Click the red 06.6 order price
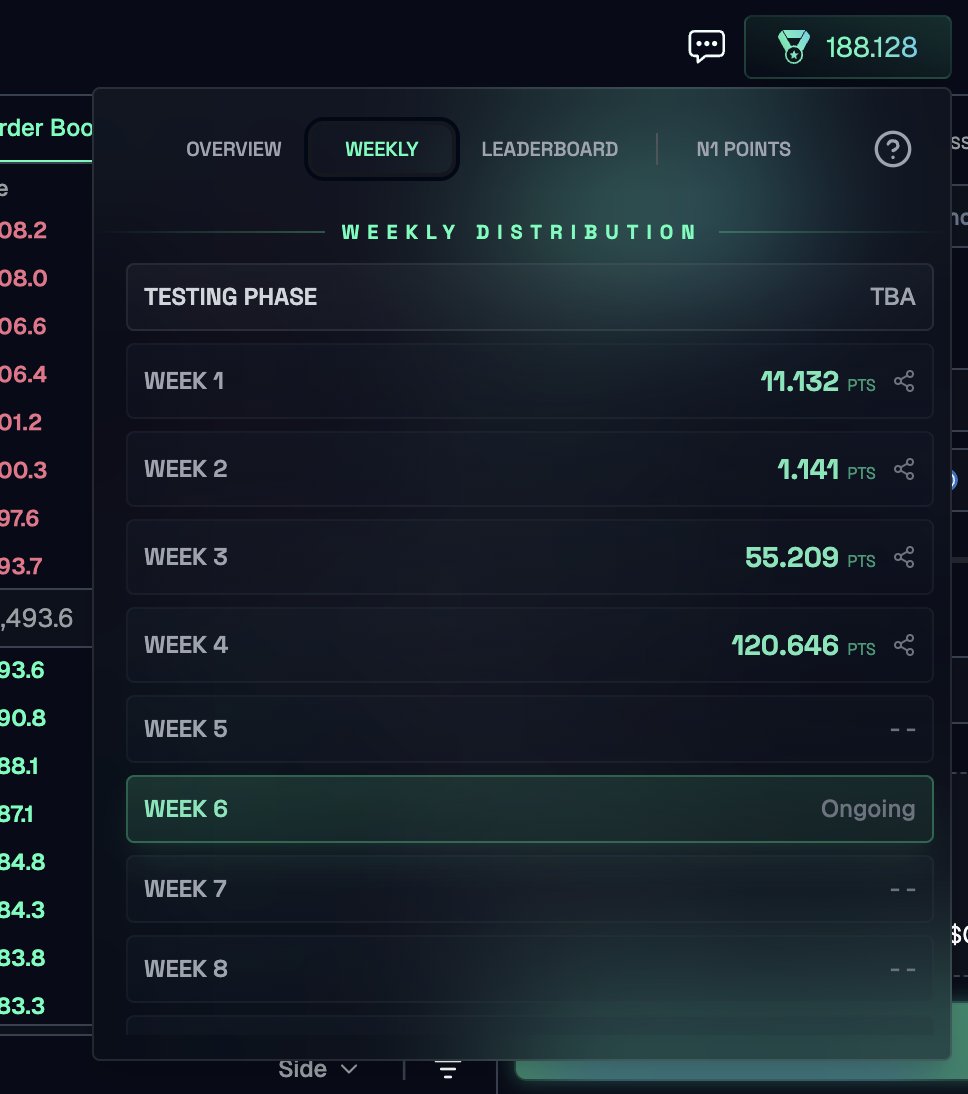 pos(23,327)
